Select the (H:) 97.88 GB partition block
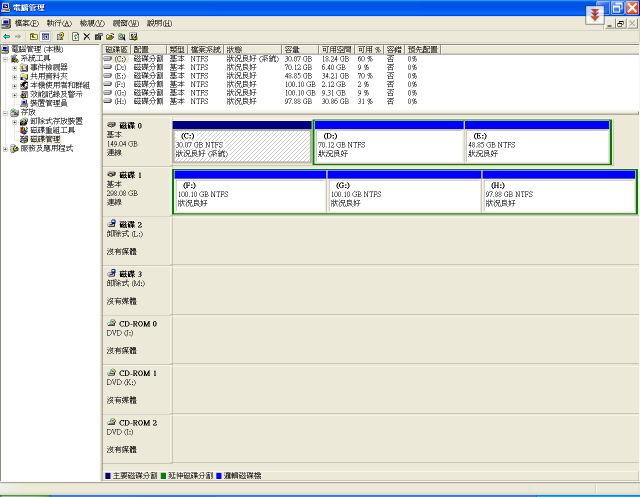The height and width of the screenshot is (497, 640). pyautogui.click(x=559, y=191)
